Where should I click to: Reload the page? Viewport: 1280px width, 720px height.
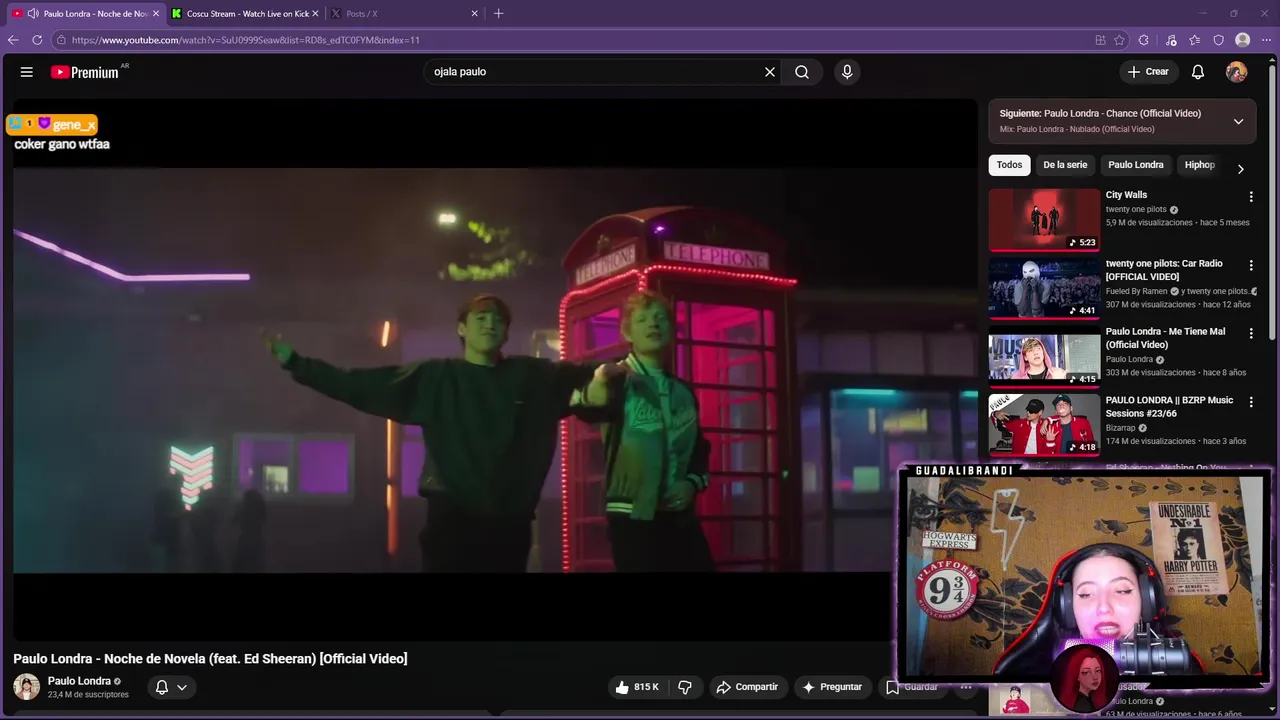point(37,40)
